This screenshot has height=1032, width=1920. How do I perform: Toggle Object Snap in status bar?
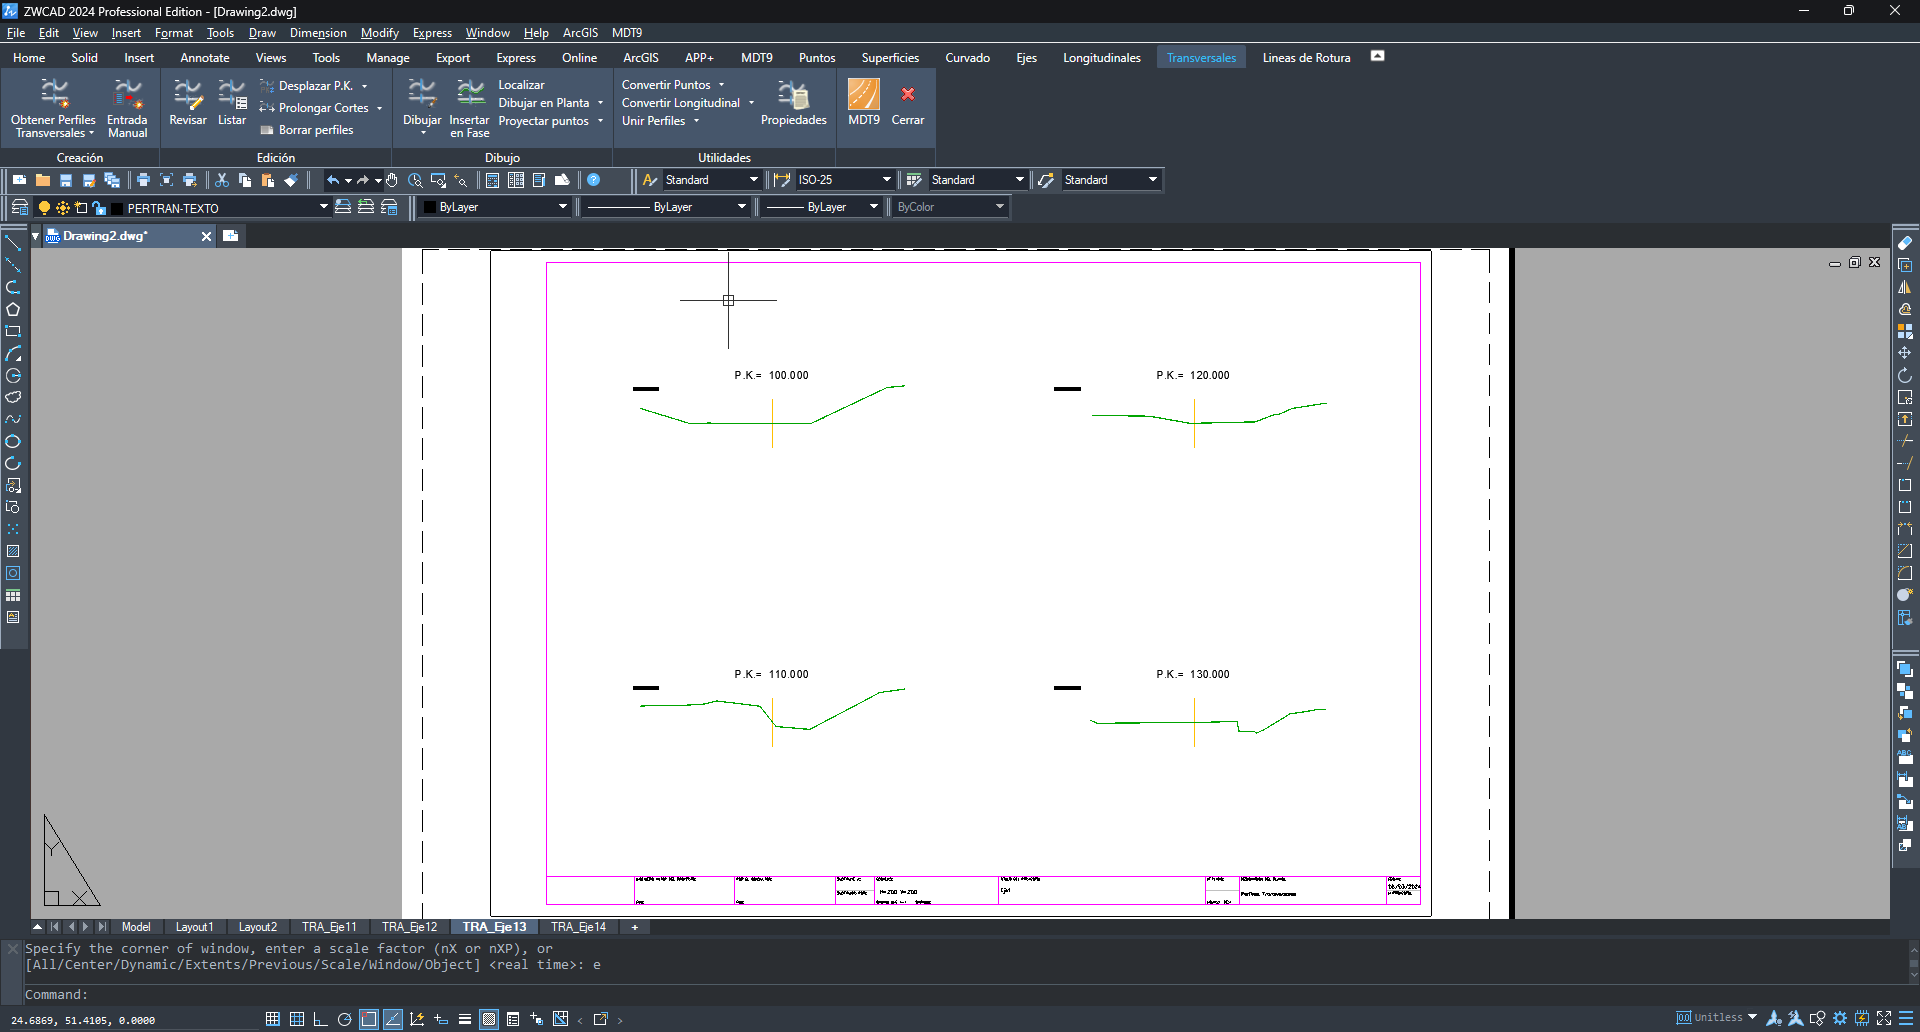click(x=369, y=1019)
